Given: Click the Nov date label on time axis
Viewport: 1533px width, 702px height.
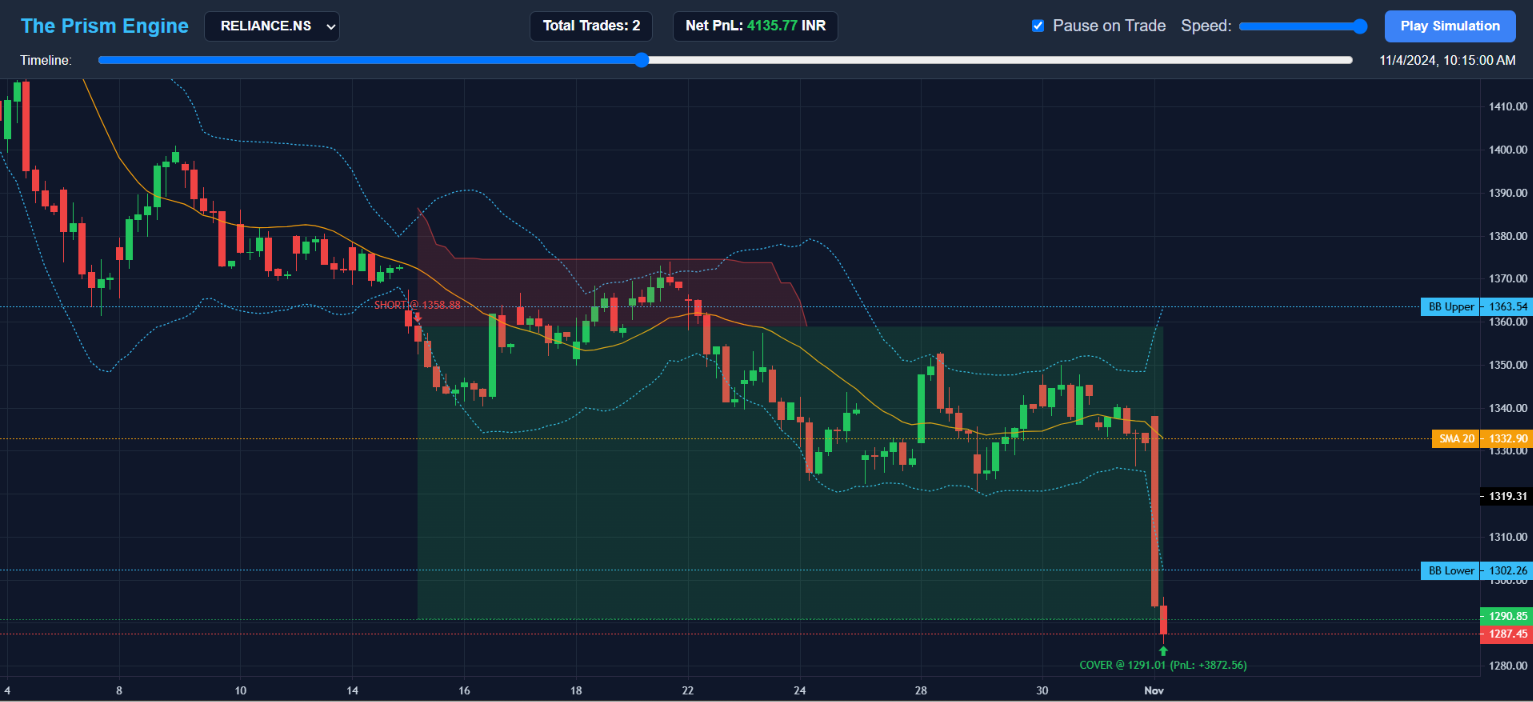Looking at the screenshot, I should (1154, 690).
